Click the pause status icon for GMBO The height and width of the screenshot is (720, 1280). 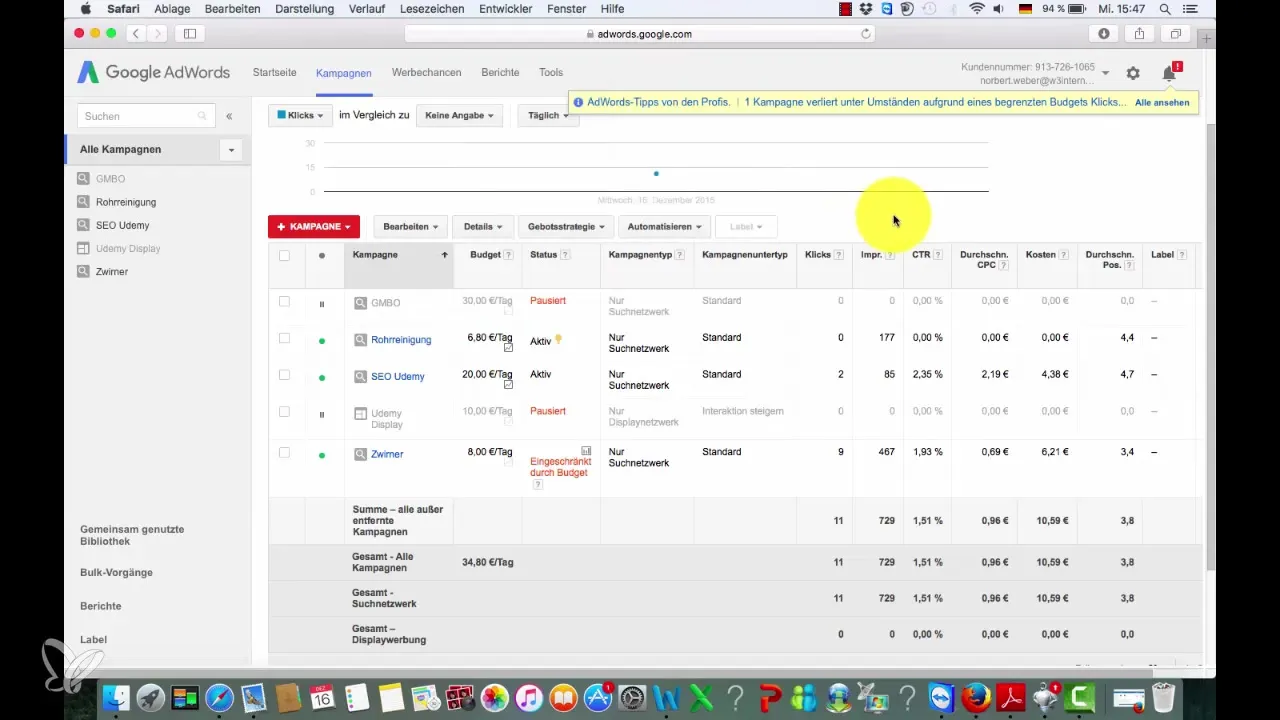321,304
